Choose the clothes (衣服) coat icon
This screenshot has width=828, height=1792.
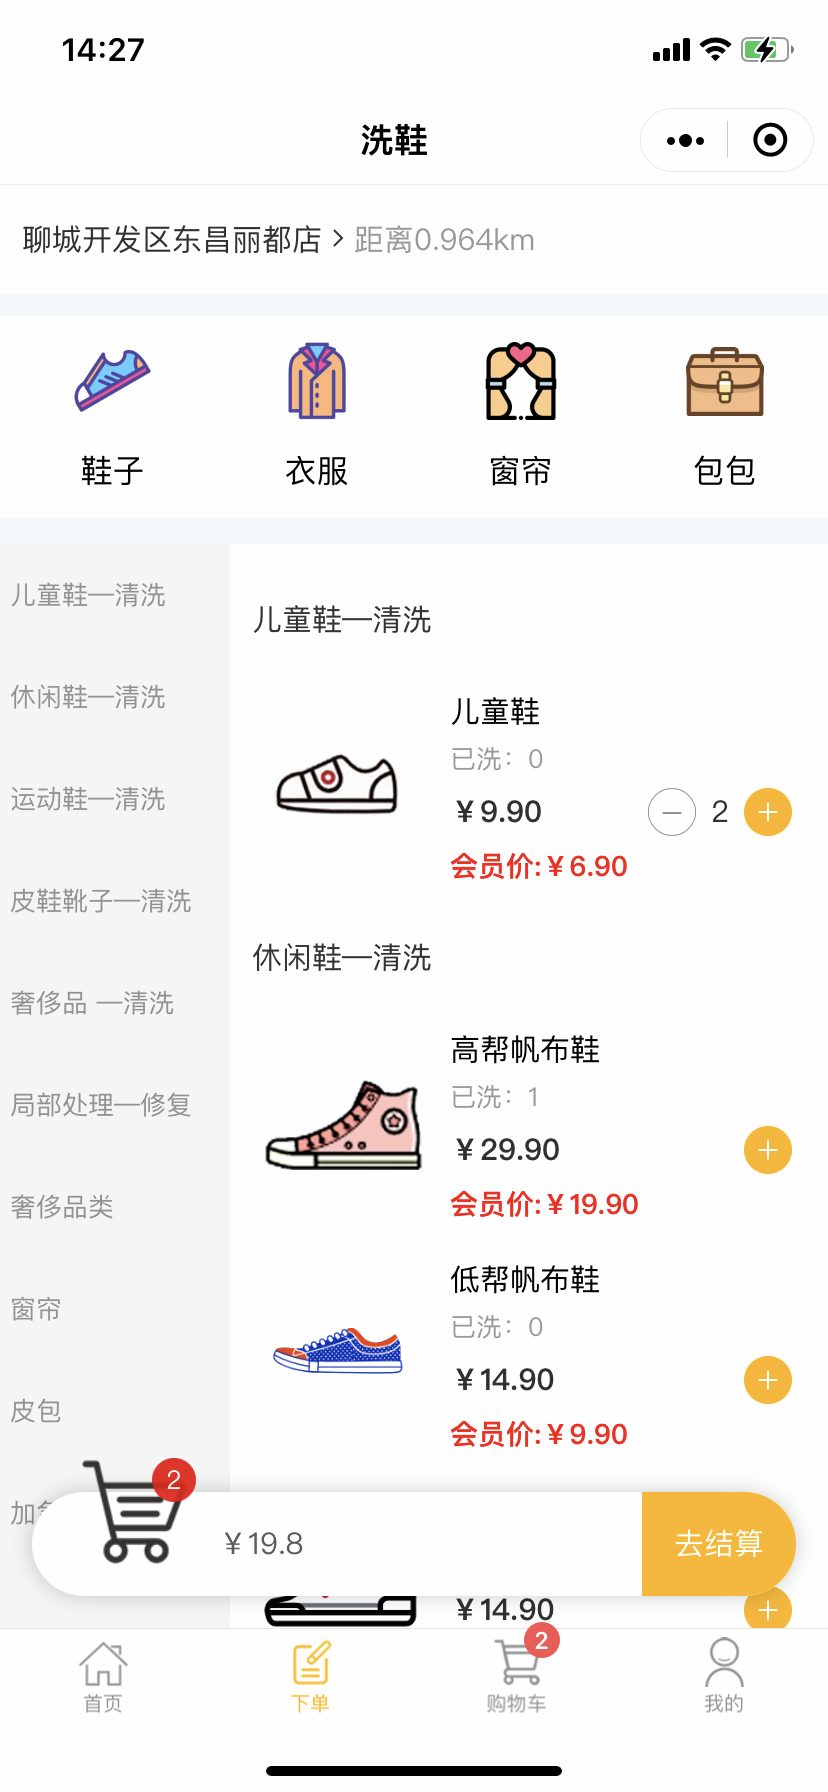tap(316, 381)
